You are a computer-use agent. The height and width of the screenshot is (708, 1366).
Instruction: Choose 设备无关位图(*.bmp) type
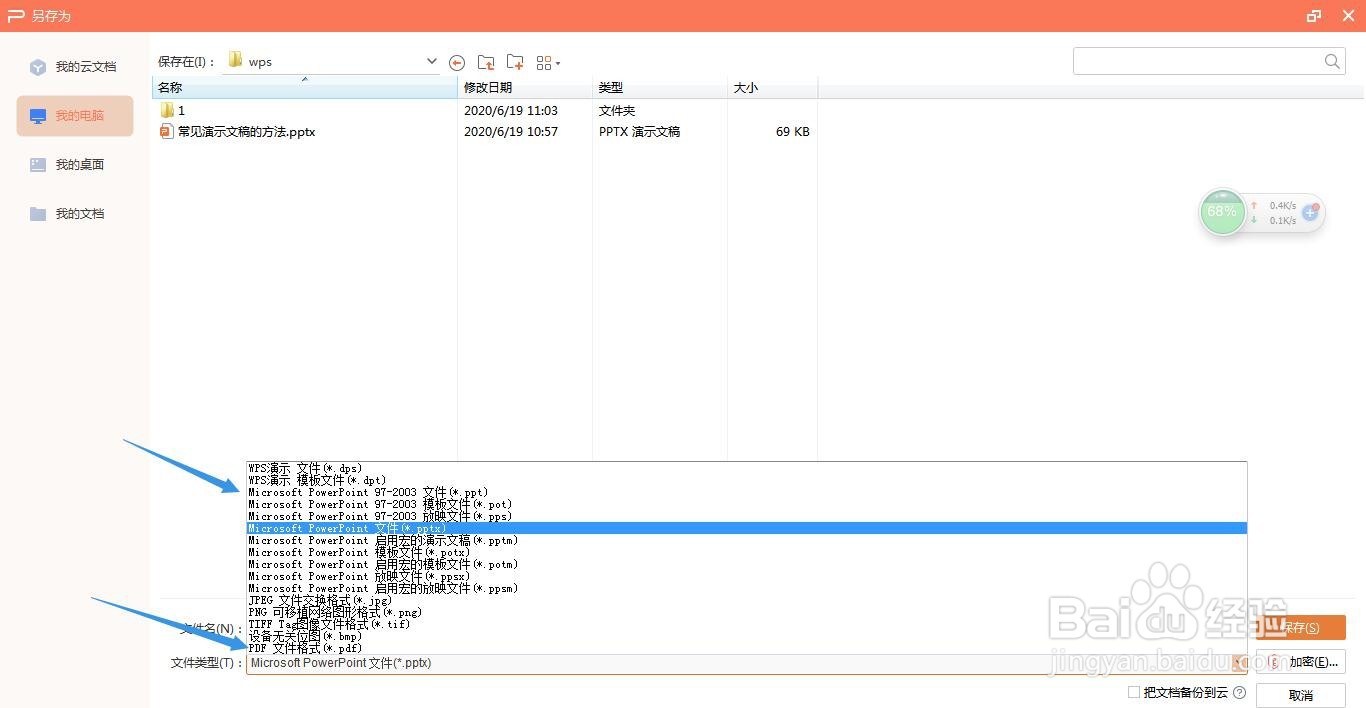(x=747, y=636)
